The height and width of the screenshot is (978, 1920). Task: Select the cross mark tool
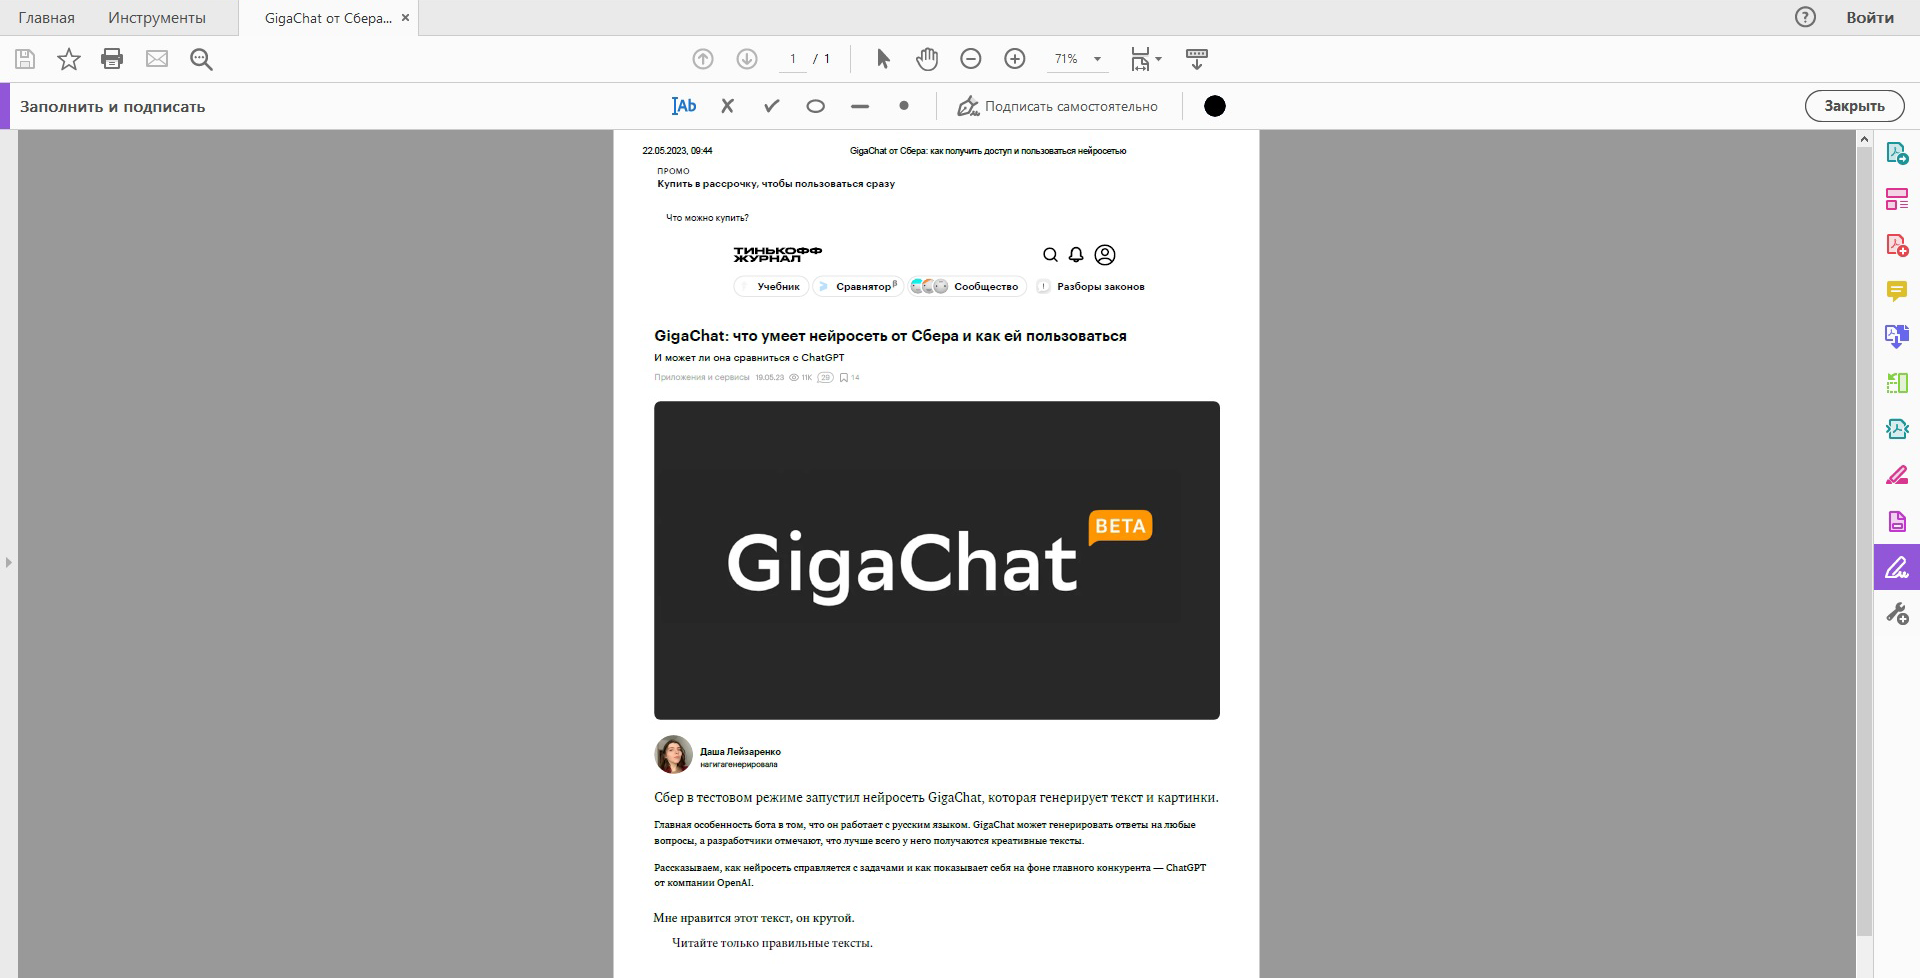point(728,106)
